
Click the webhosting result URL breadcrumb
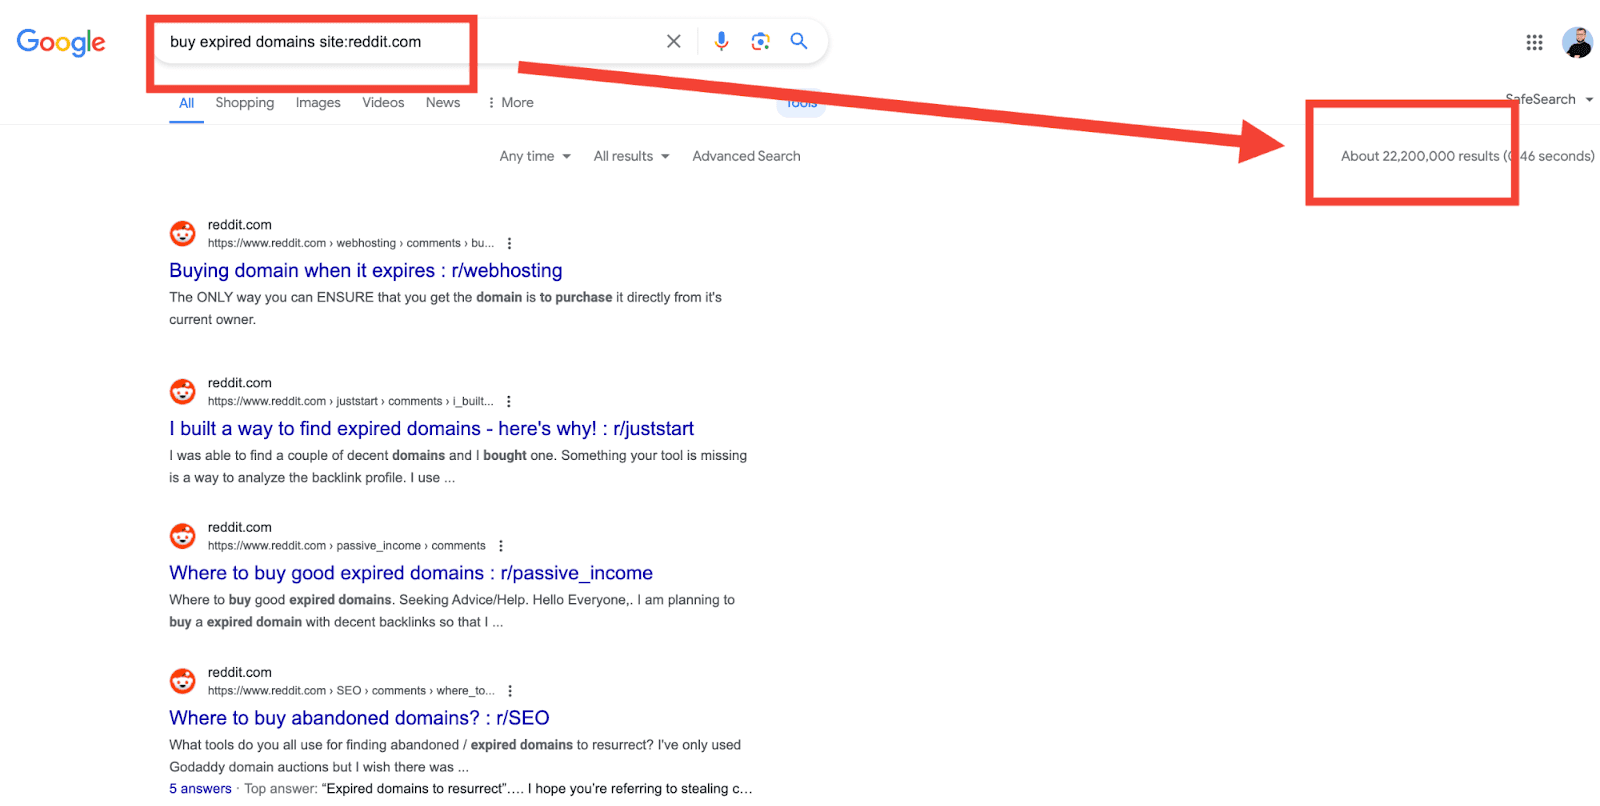coord(351,243)
